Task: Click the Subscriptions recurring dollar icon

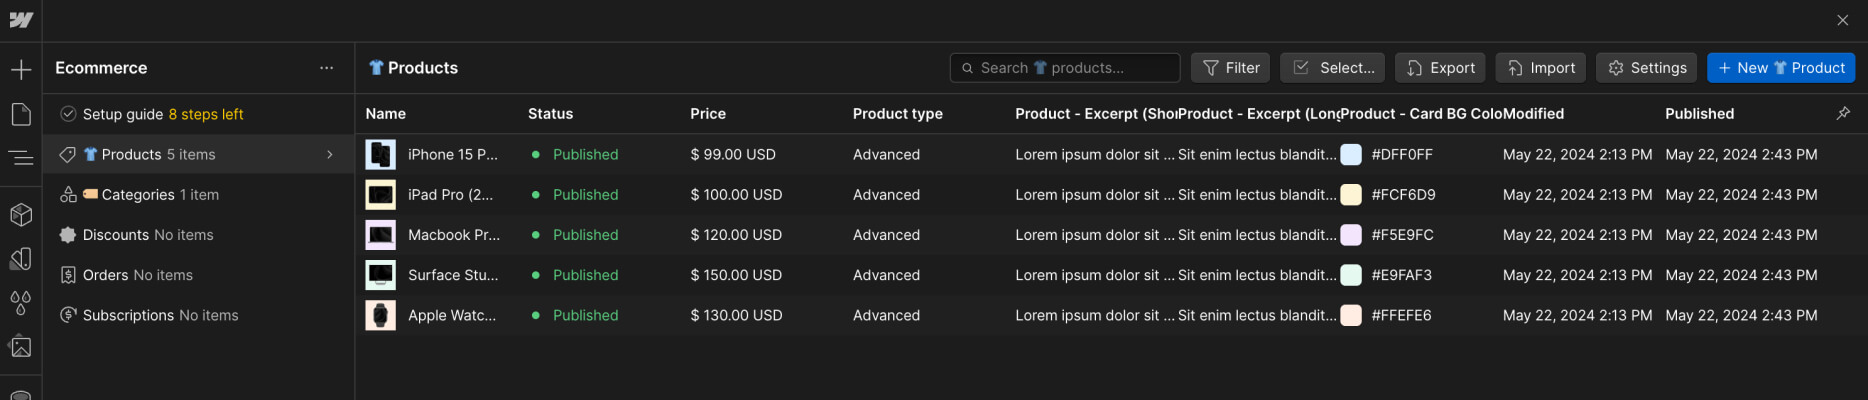Action: click(x=68, y=314)
